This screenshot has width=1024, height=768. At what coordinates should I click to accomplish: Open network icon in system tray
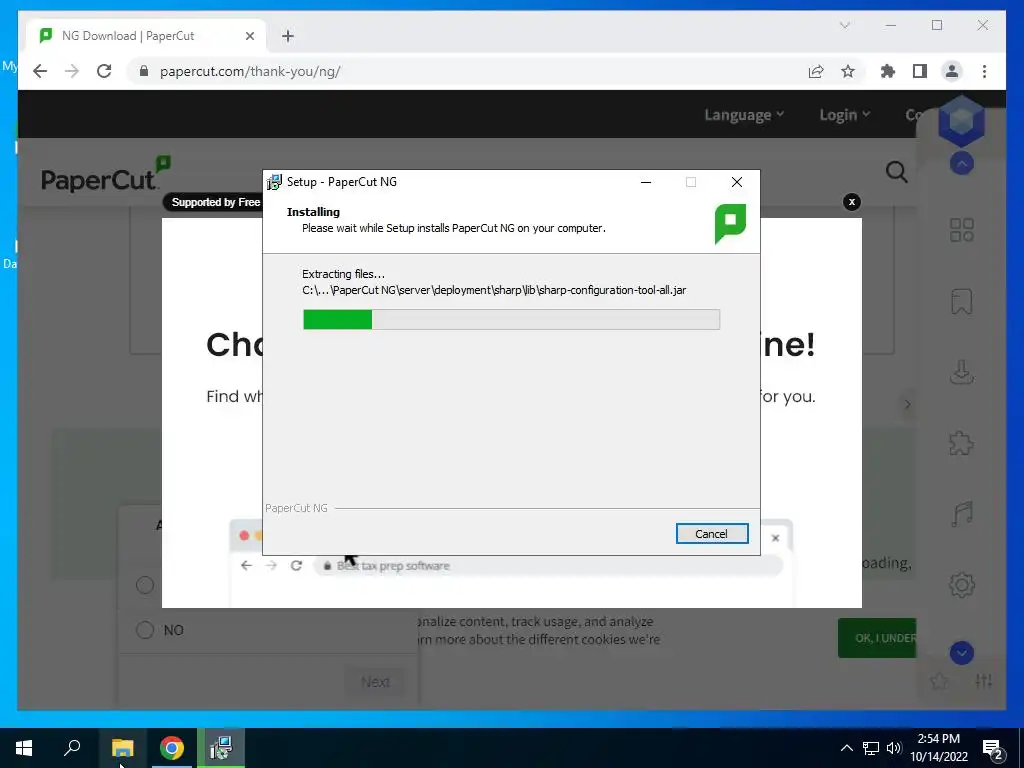pos(871,748)
